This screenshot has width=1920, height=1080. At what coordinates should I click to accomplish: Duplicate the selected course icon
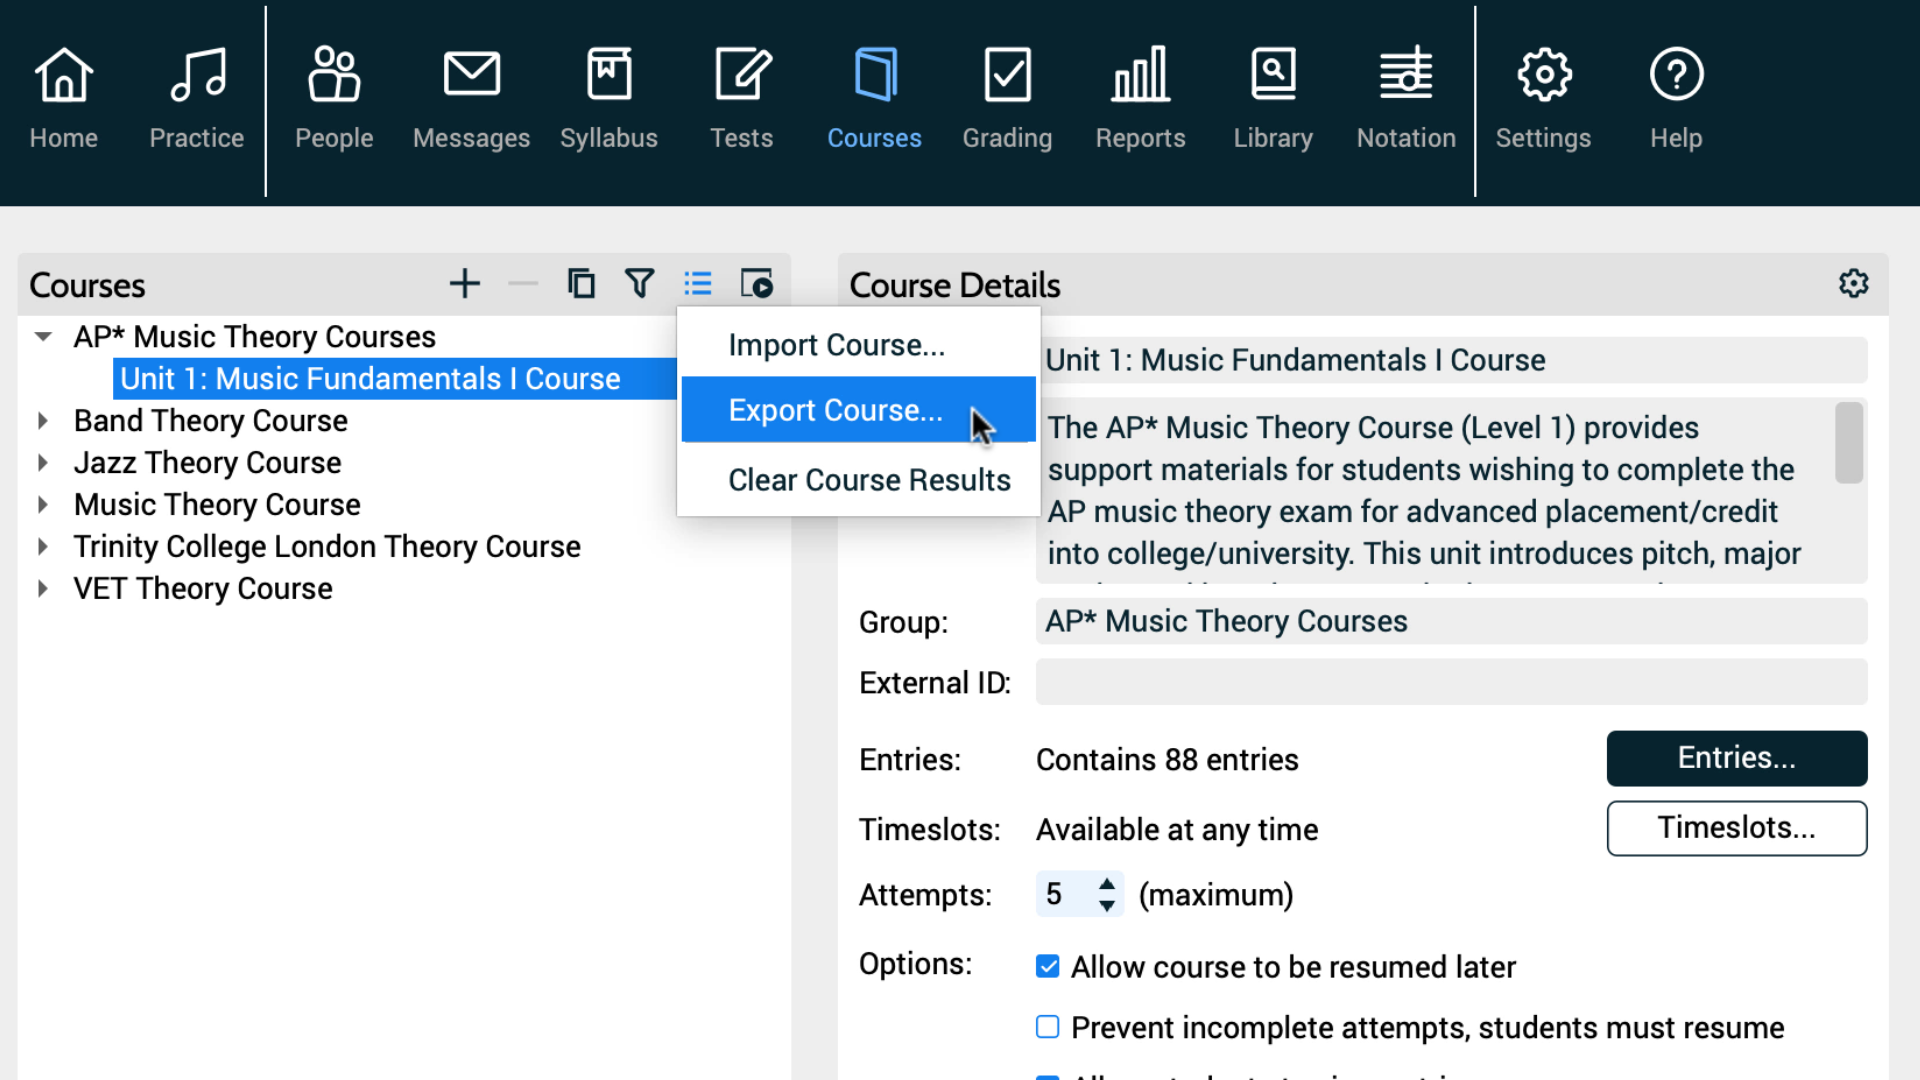581,284
